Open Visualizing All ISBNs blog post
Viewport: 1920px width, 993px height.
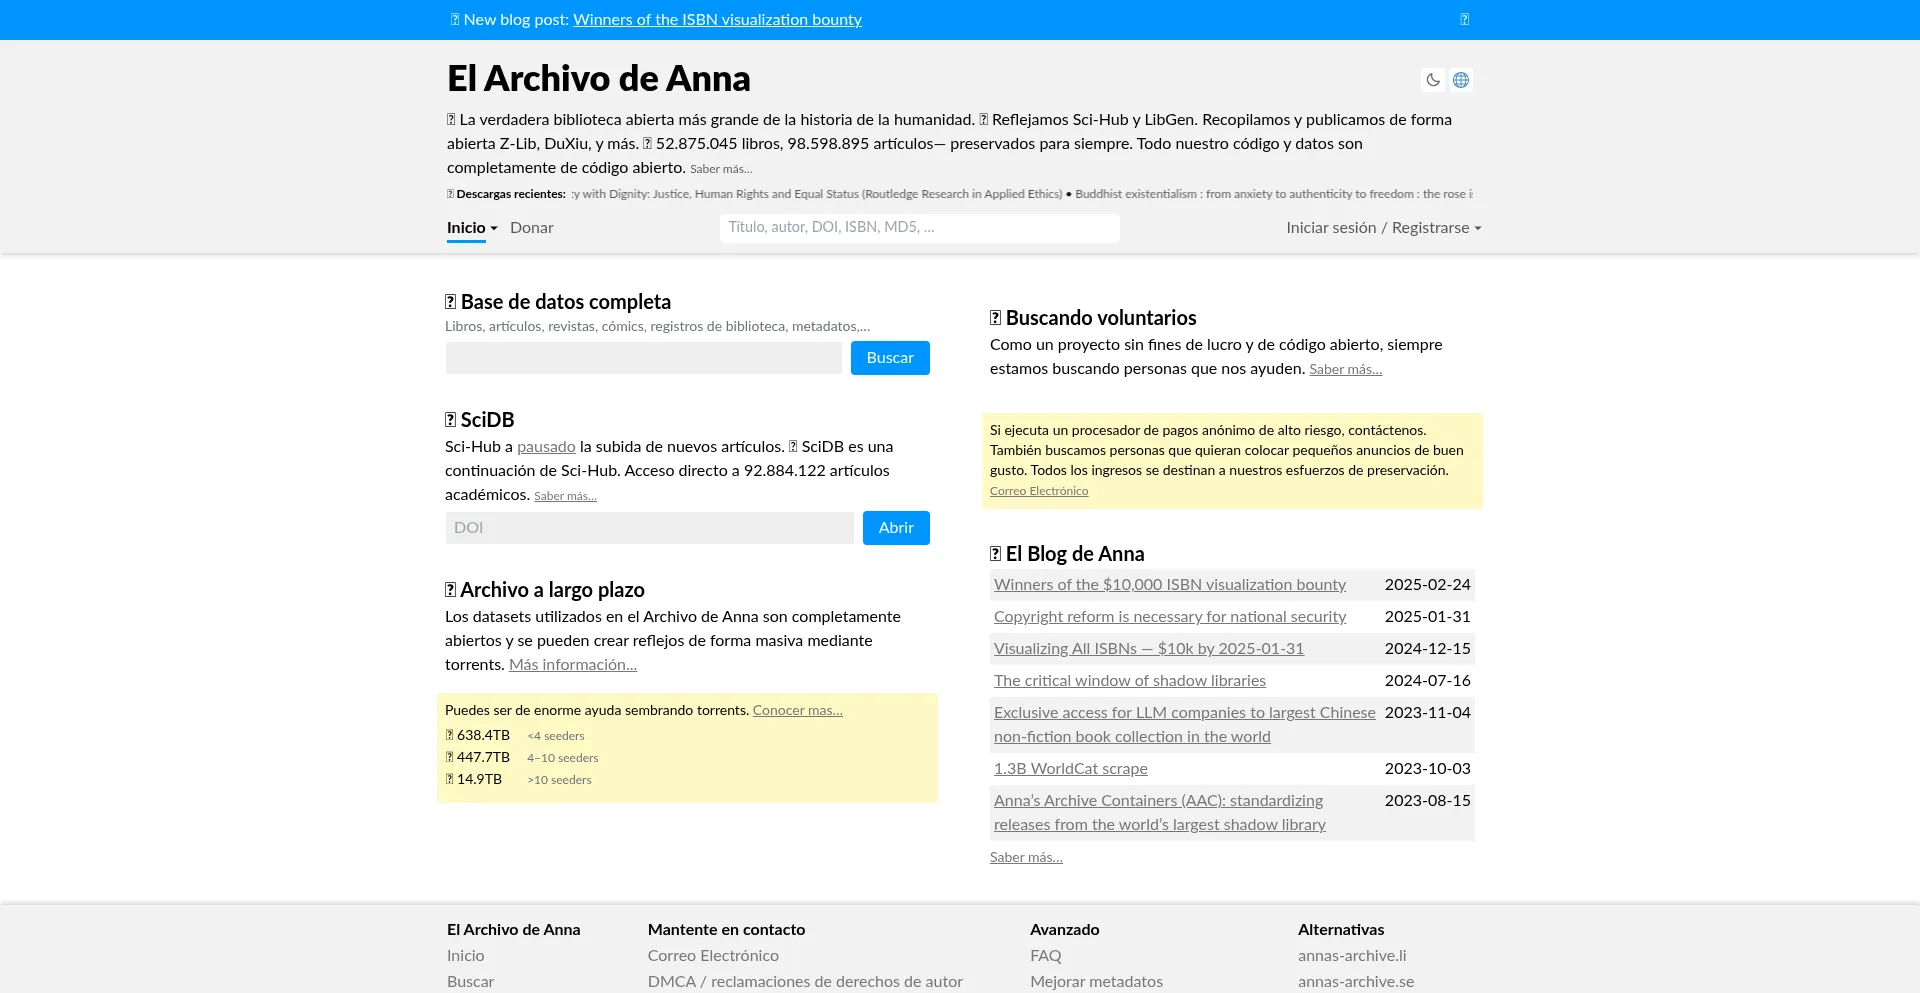[x=1149, y=649]
